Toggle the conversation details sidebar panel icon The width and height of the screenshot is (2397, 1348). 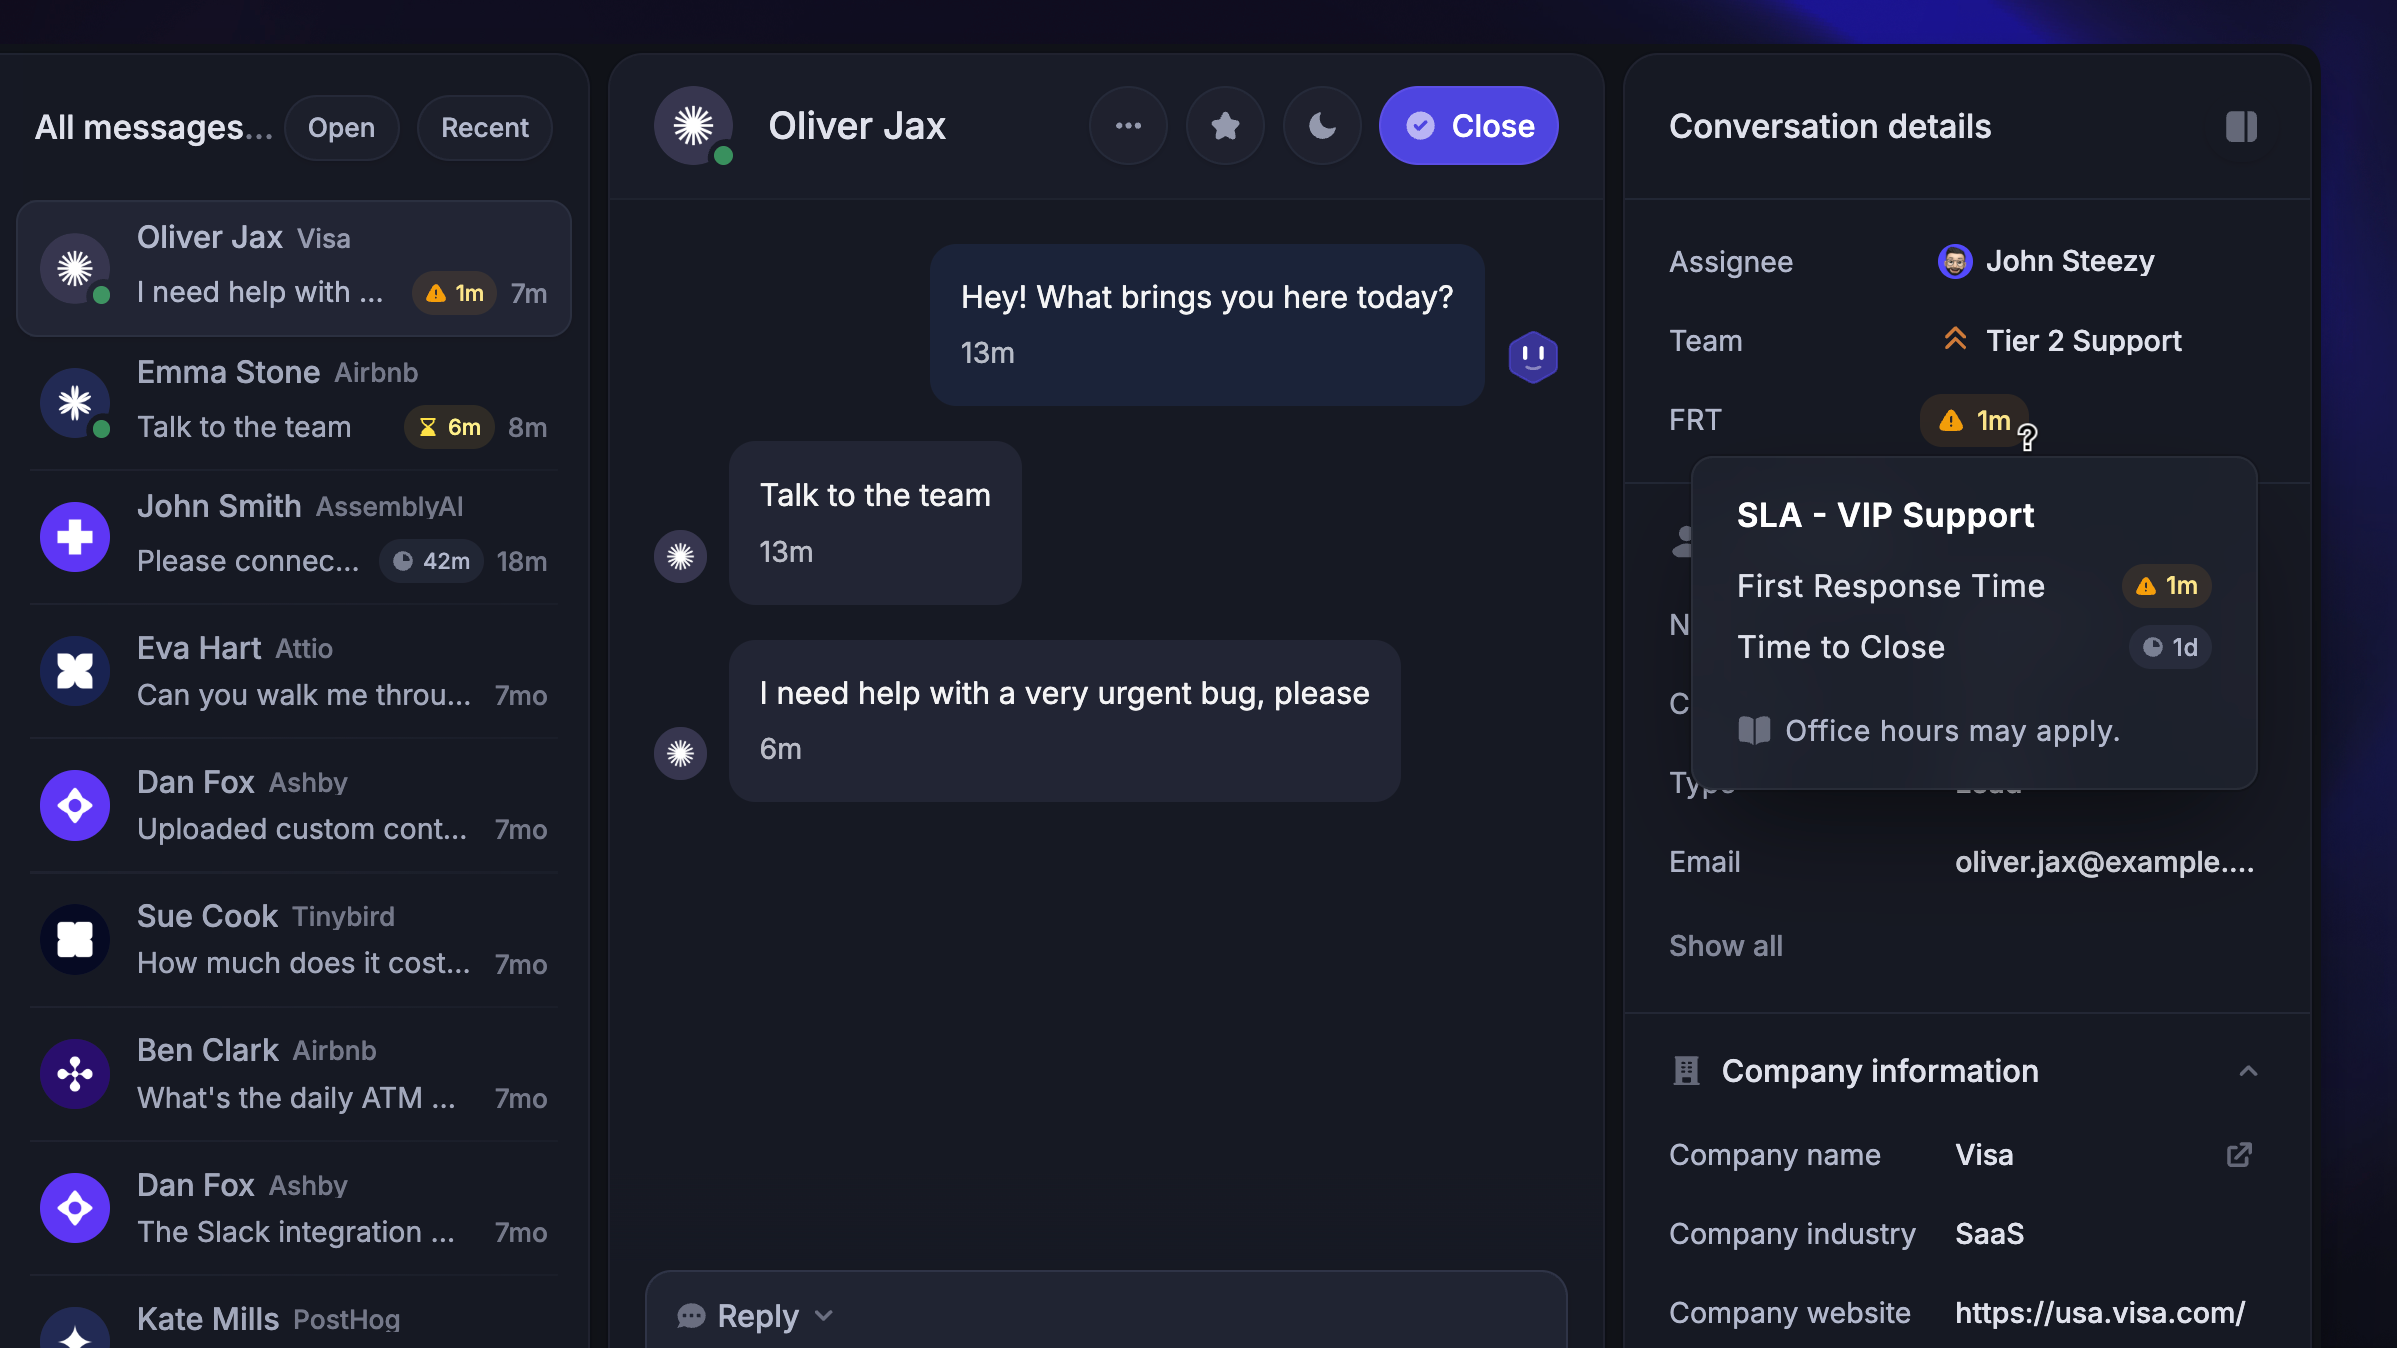click(2241, 127)
